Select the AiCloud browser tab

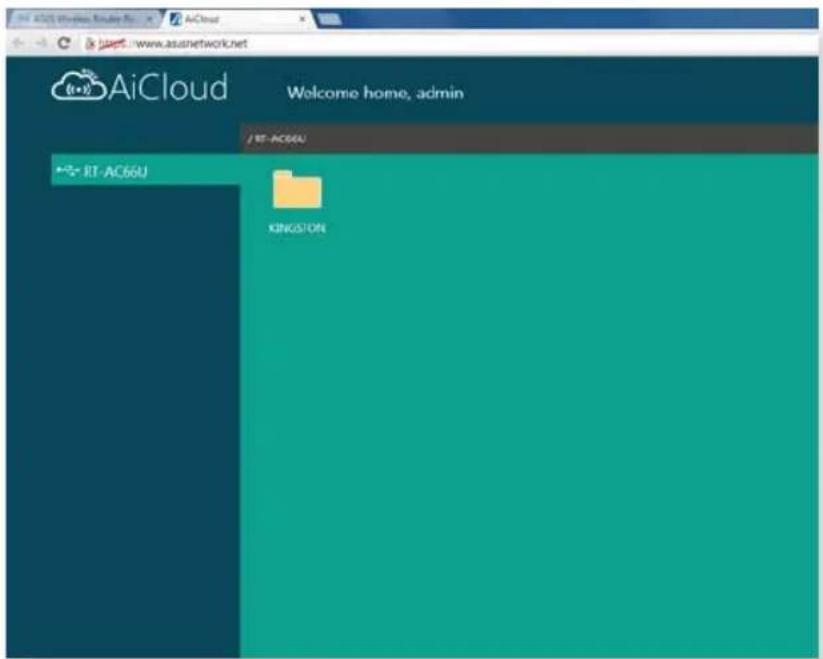(239, 19)
